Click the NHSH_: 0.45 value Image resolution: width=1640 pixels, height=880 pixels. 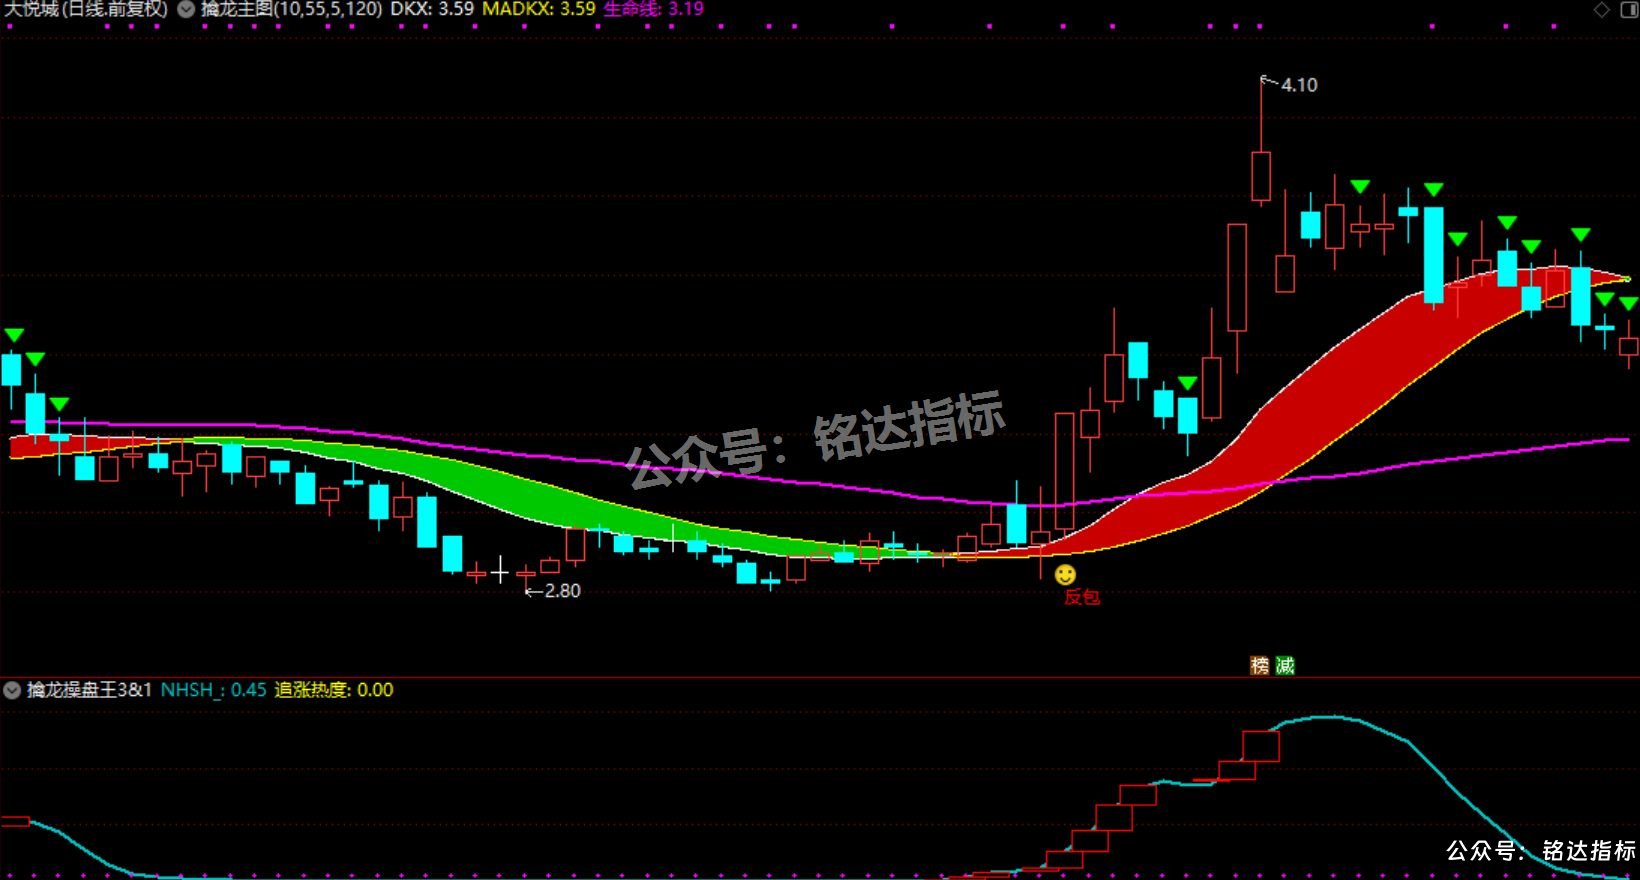pyautogui.click(x=214, y=690)
